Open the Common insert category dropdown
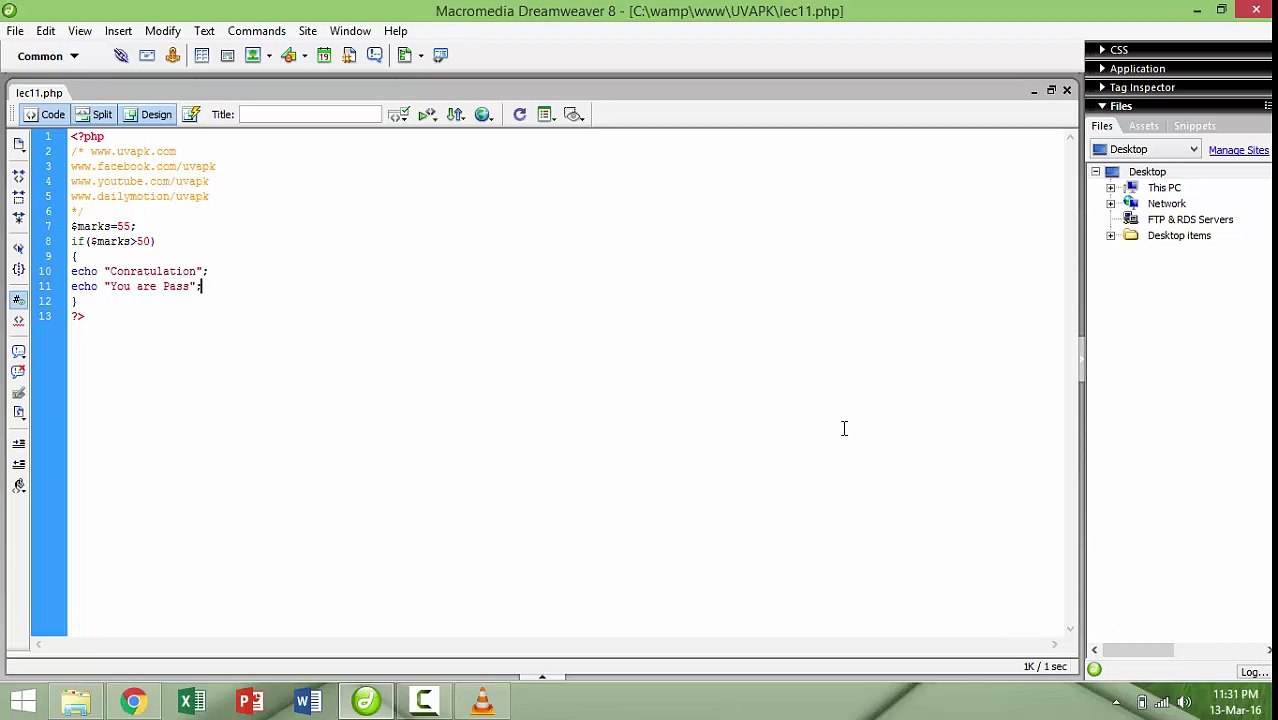1278x720 pixels. coord(47,56)
